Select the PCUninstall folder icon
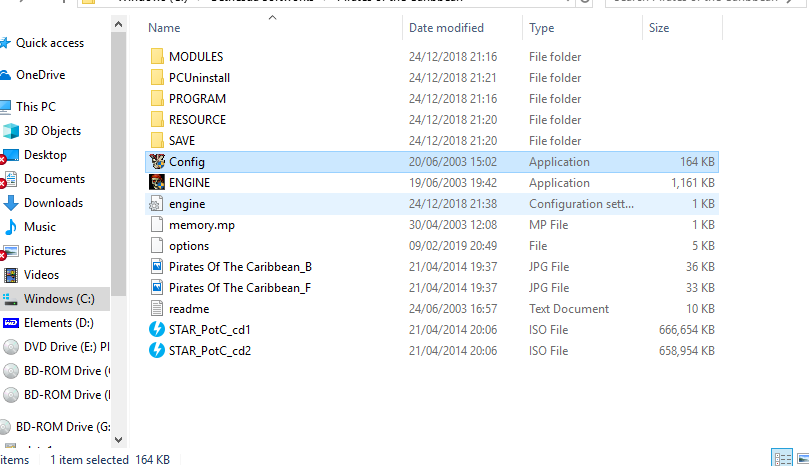Image resolution: width=809 pixels, height=466 pixels. 157,77
